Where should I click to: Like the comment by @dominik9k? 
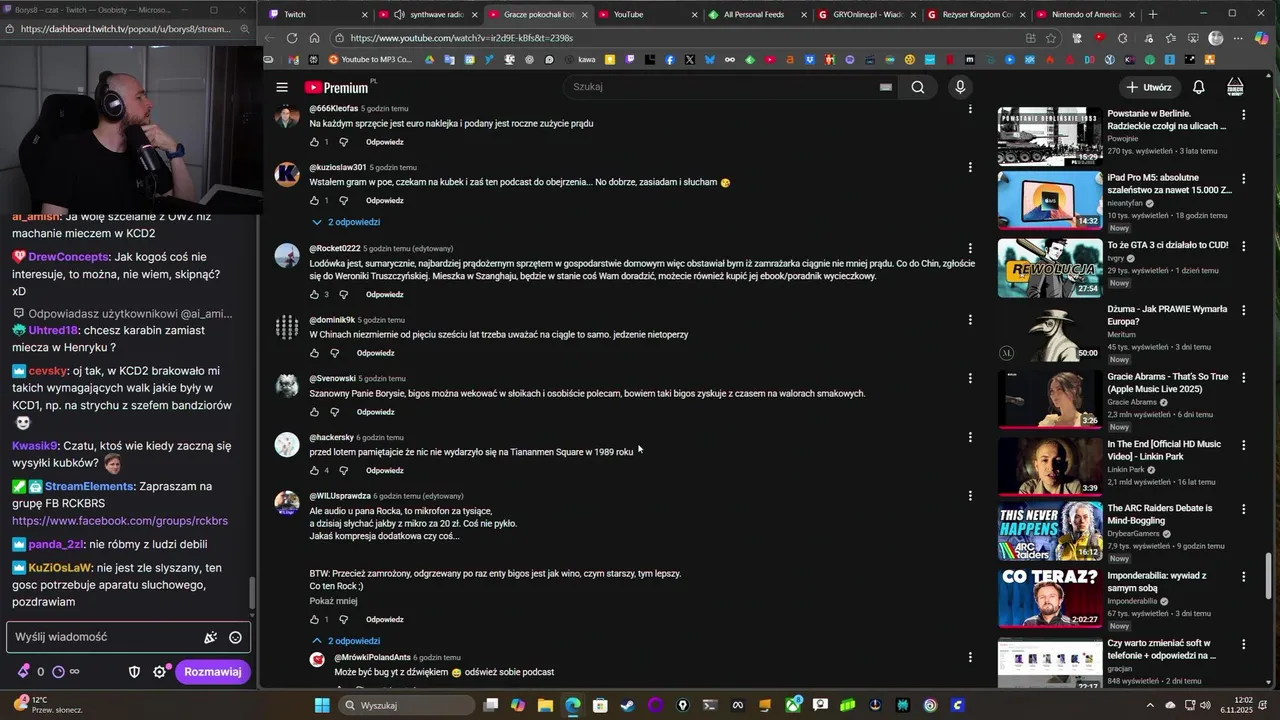(314, 353)
